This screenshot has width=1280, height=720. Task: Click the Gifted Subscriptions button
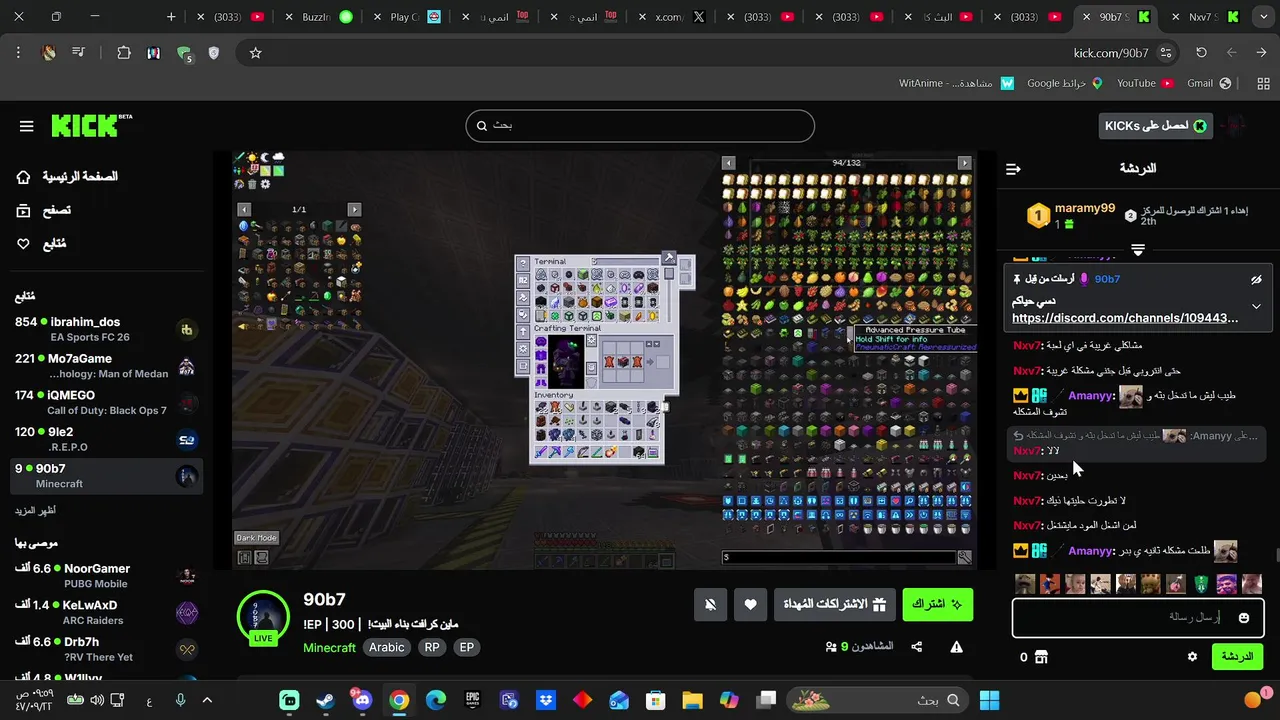pos(834,604)
